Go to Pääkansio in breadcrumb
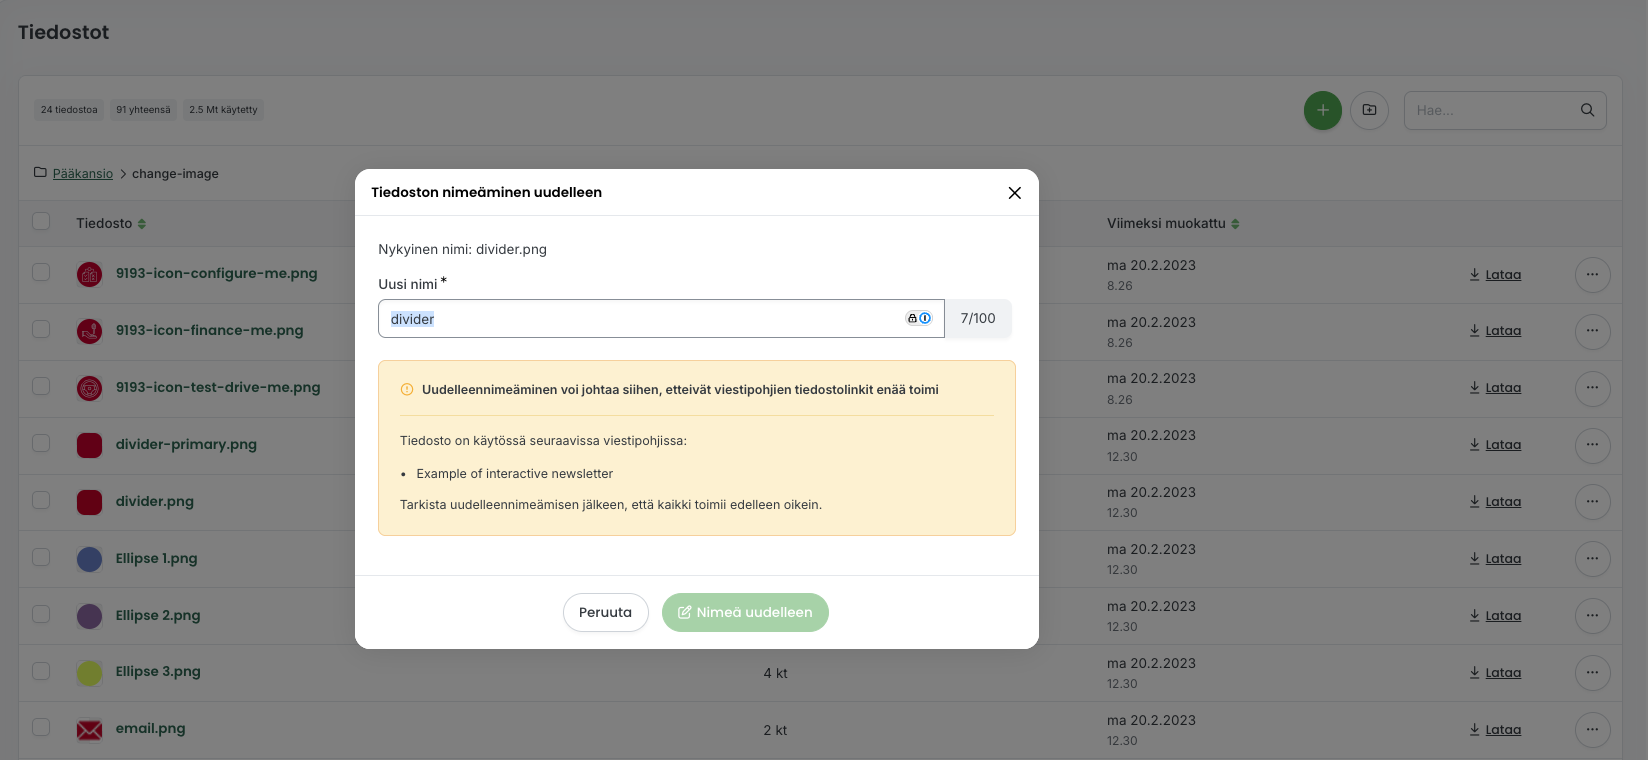 click(x=83, y=174)
